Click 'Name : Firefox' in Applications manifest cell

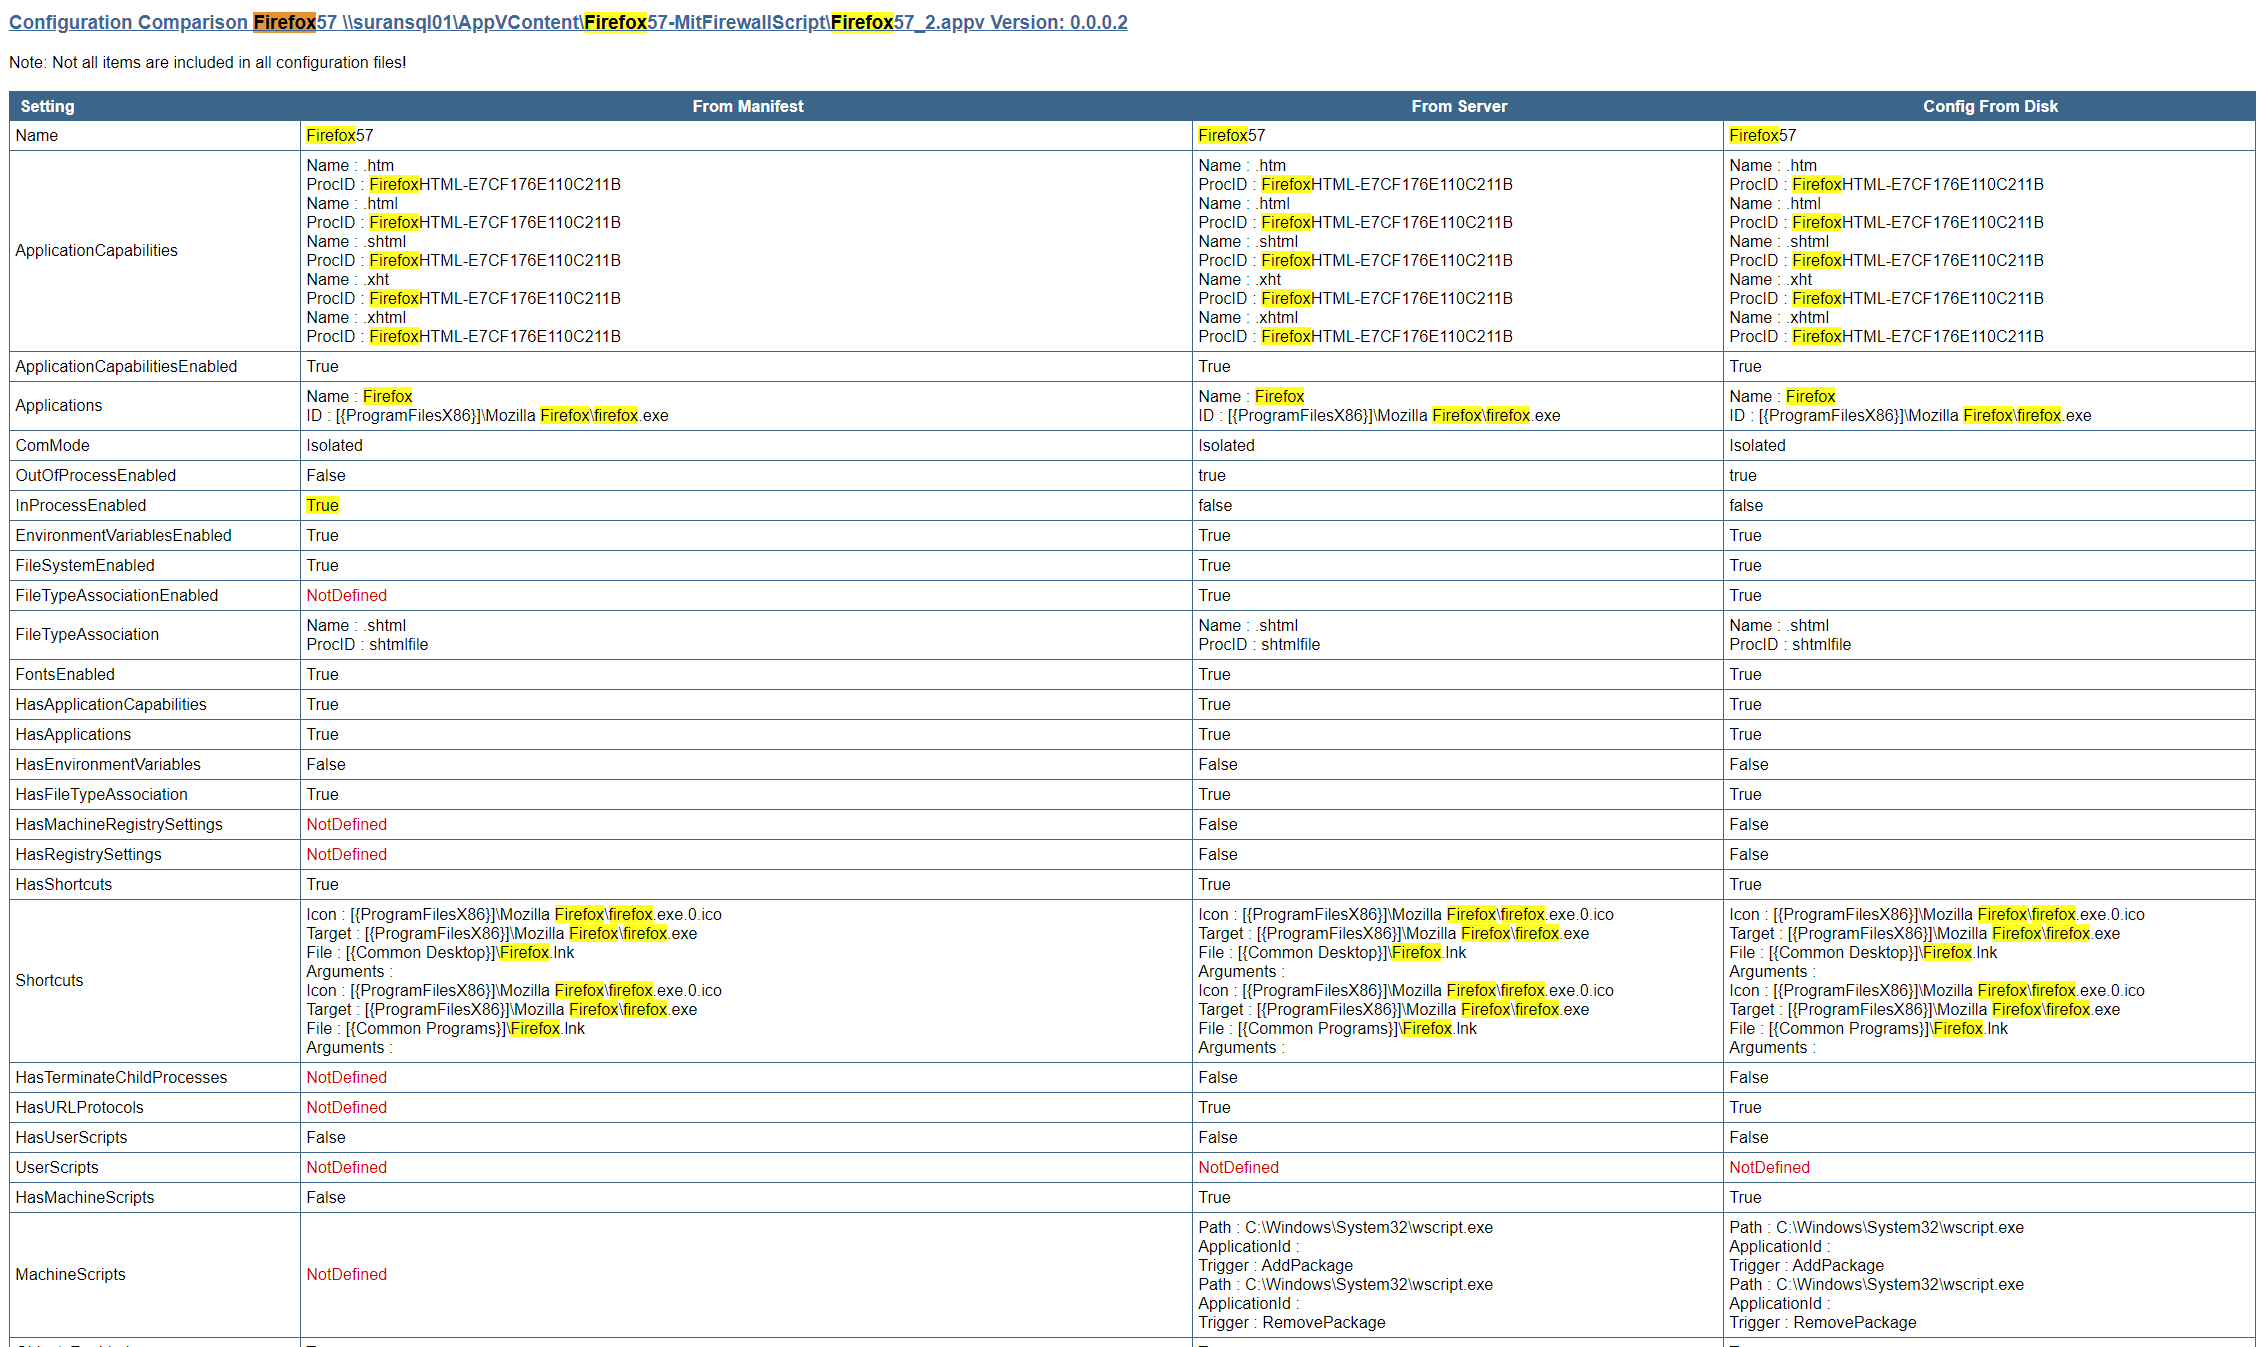pos(359,396)
